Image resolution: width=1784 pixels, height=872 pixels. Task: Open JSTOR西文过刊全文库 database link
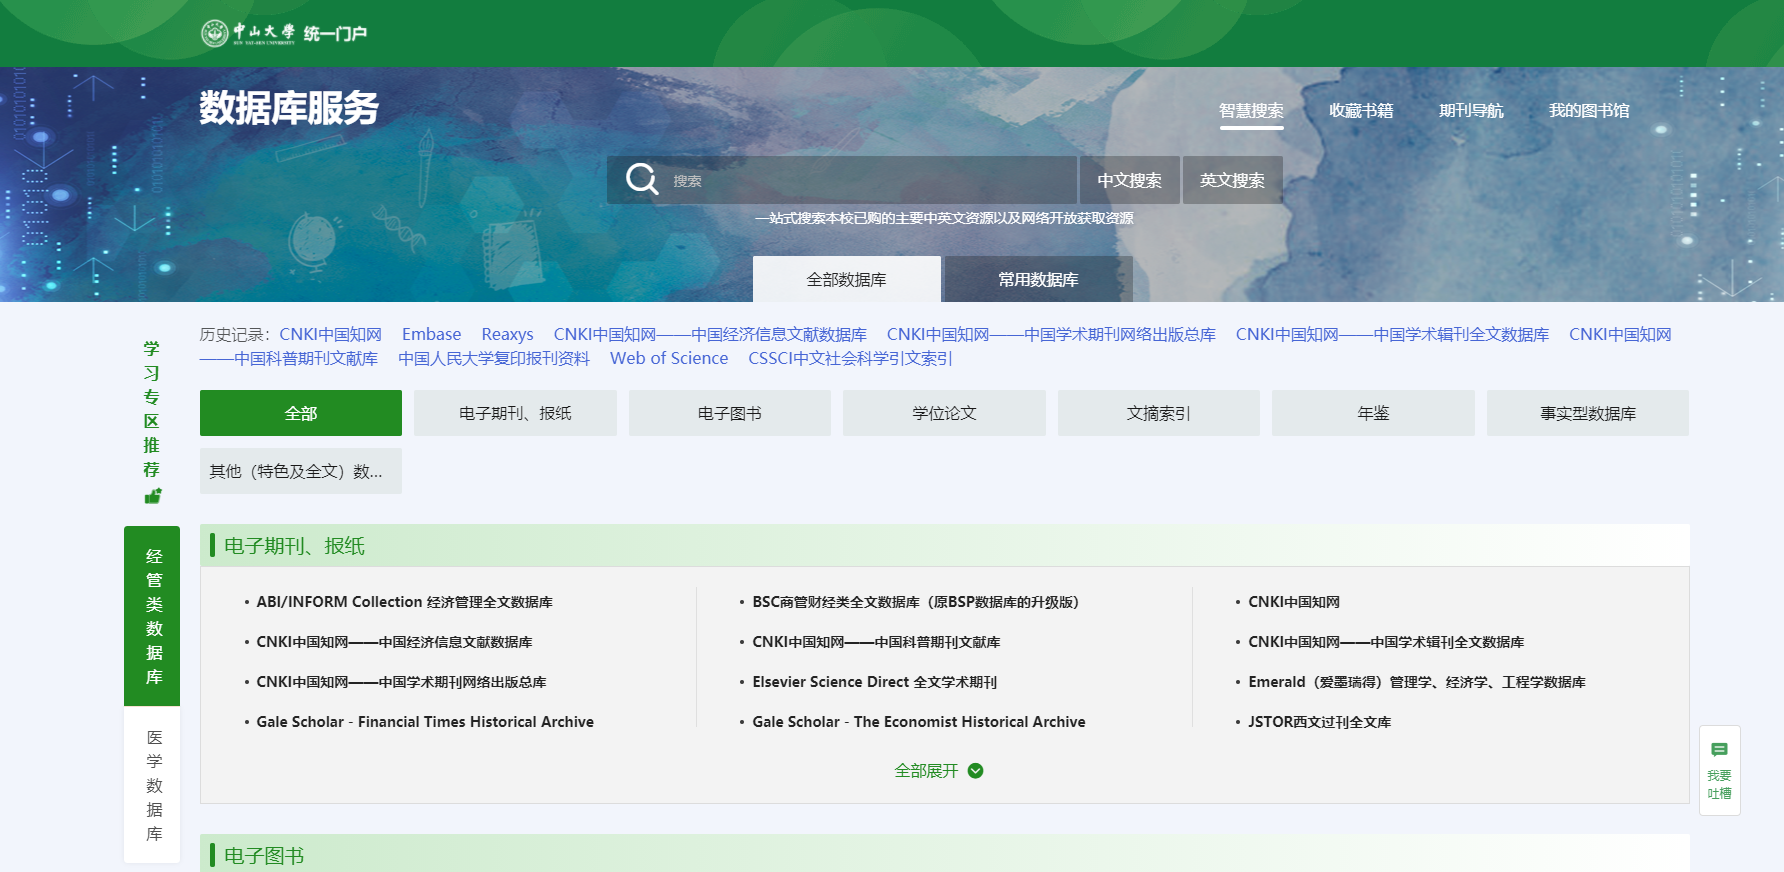(1318, 722)
